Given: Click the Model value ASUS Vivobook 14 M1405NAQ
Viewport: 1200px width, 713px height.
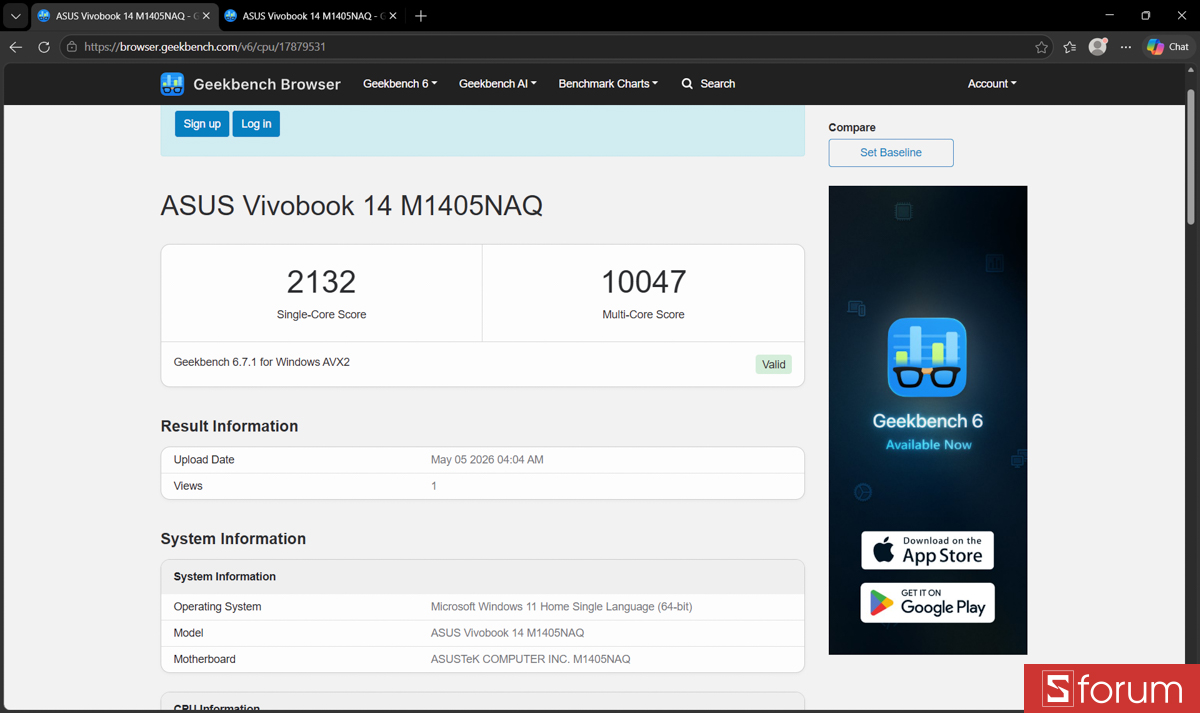Looking at the screenshot, I should pos(507,633).
